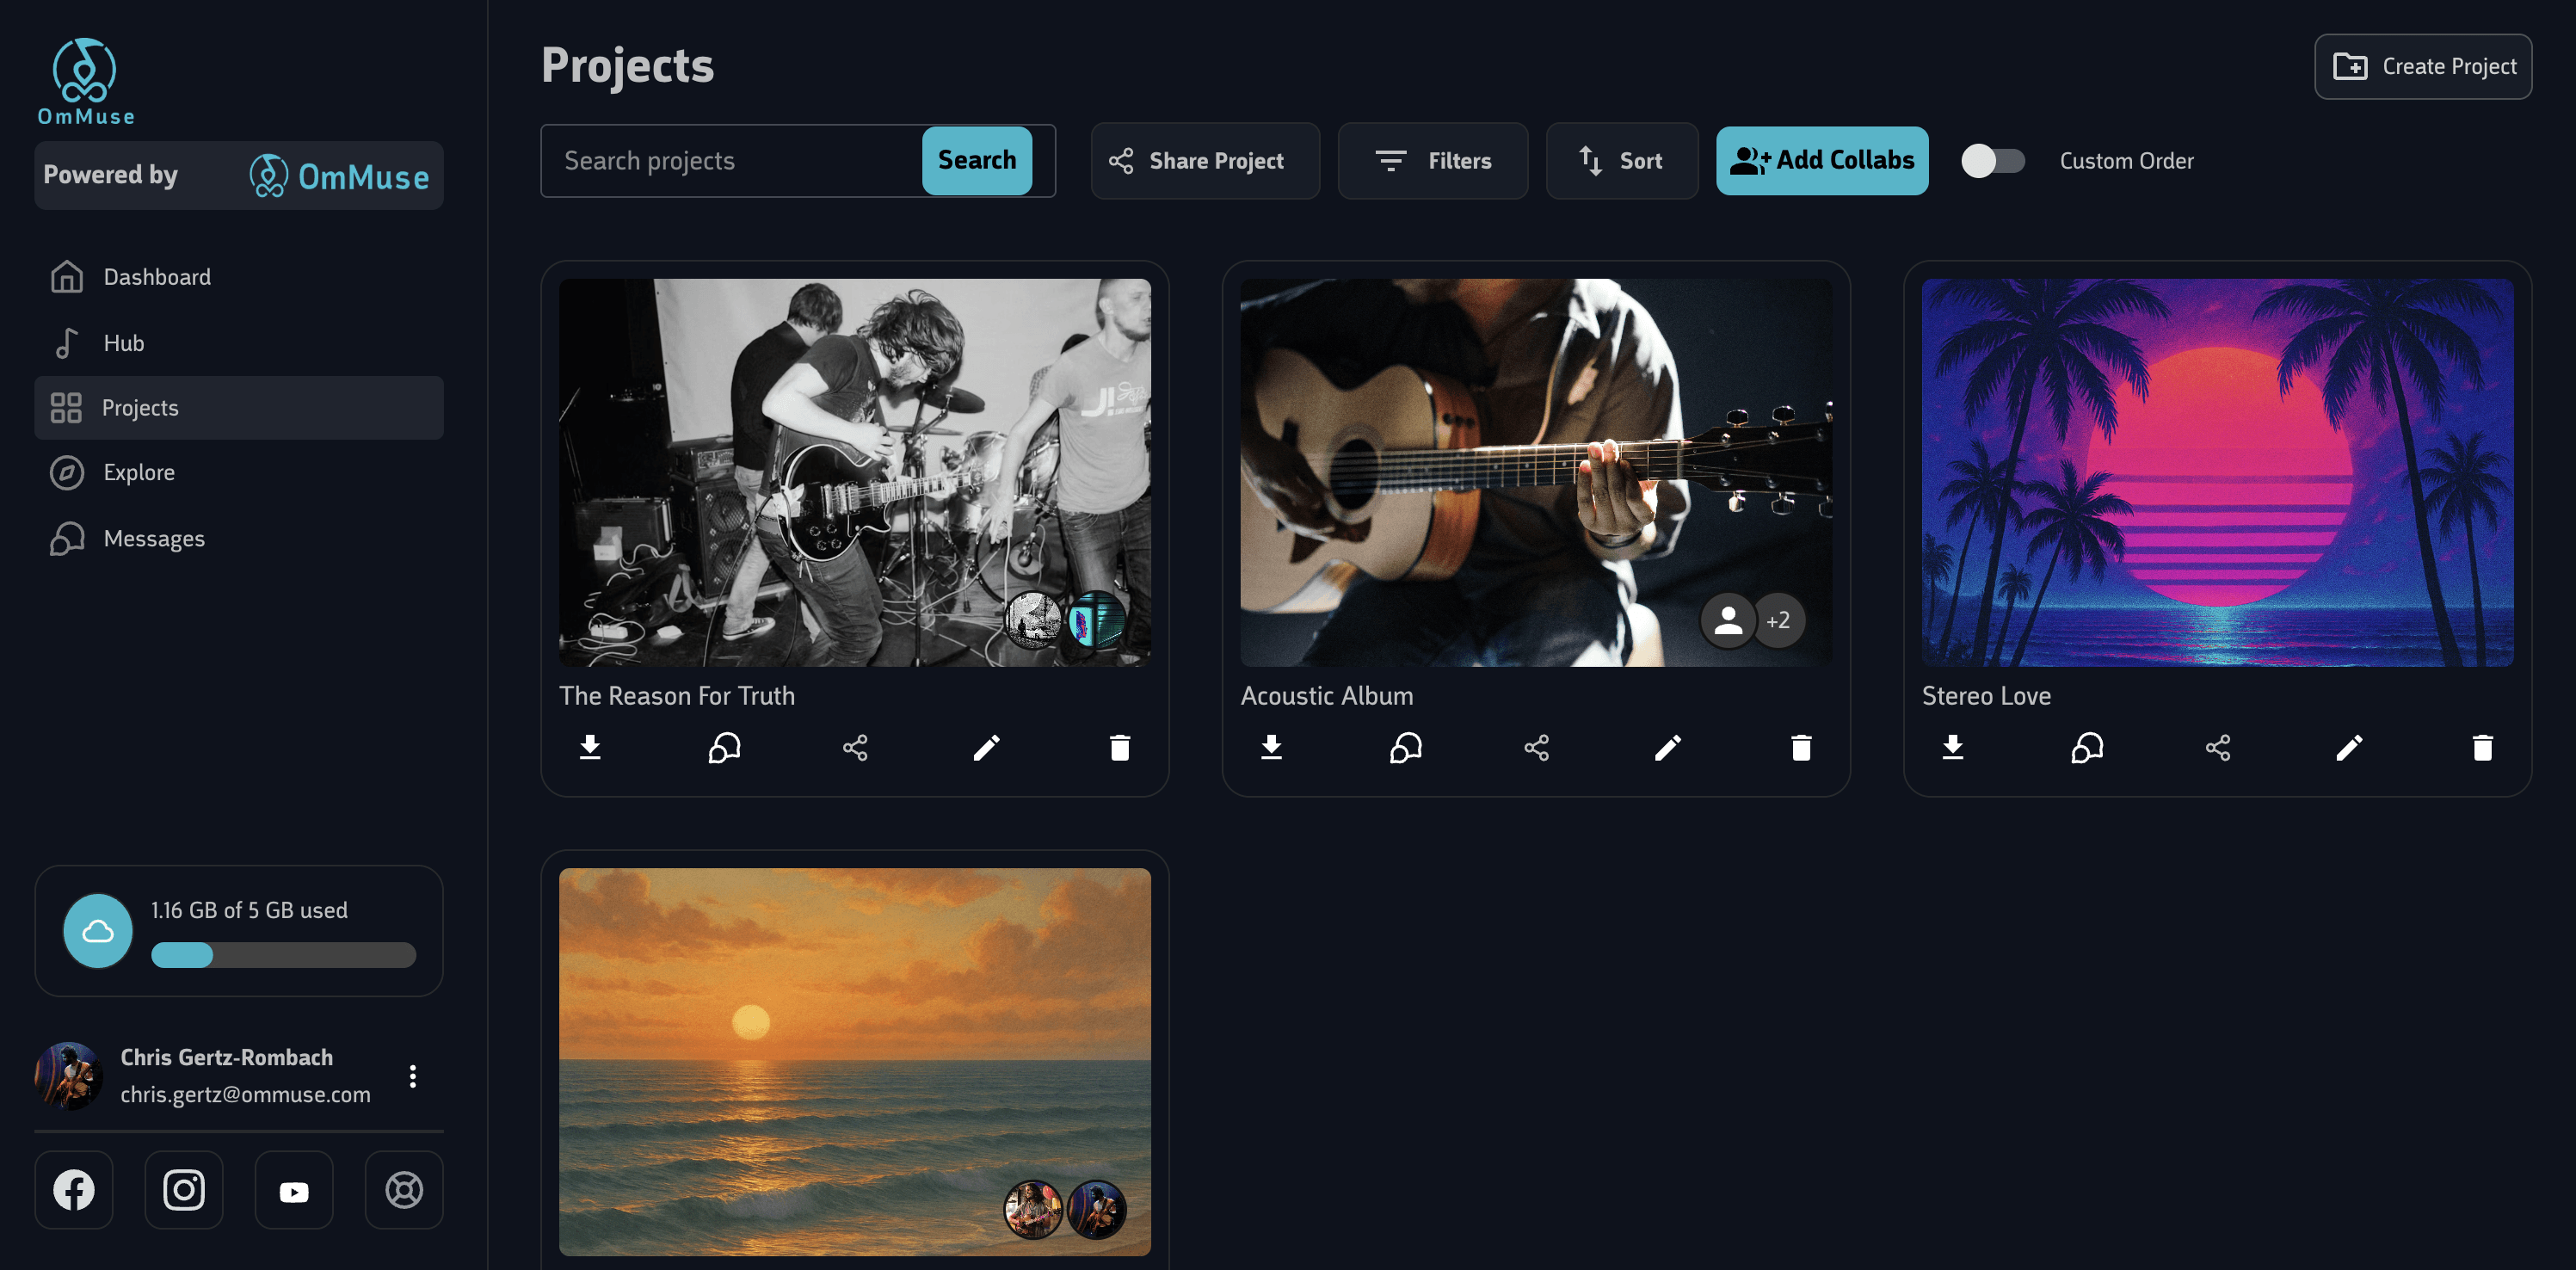Open Messages from the sidebar
The height and width of the screenshot is (1270, 2576).
[154, 539]
